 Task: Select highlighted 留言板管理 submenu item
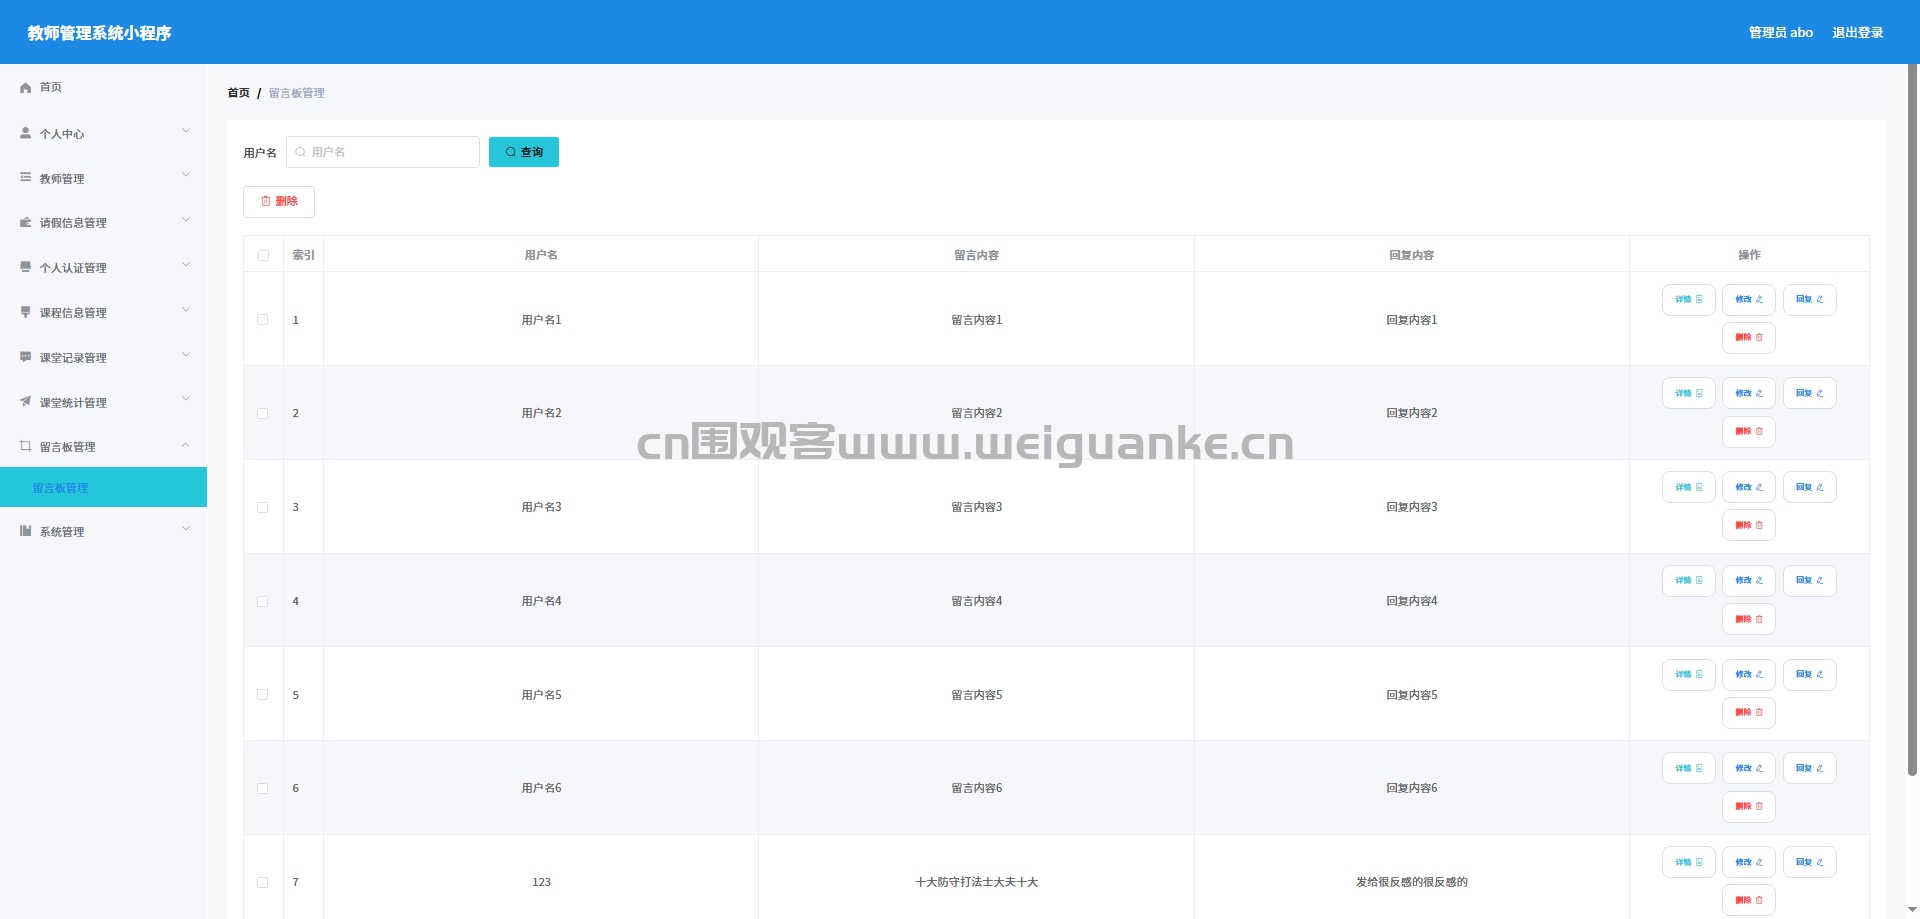(x=103, y=487)
